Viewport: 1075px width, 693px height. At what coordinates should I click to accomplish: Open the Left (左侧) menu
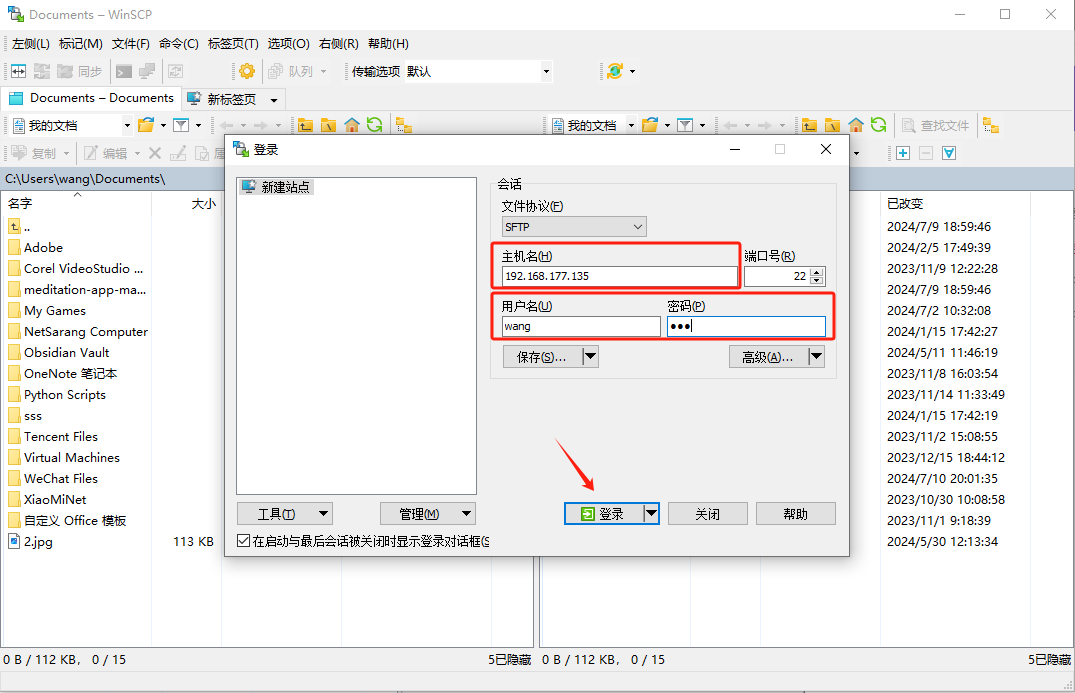[31, 44]
